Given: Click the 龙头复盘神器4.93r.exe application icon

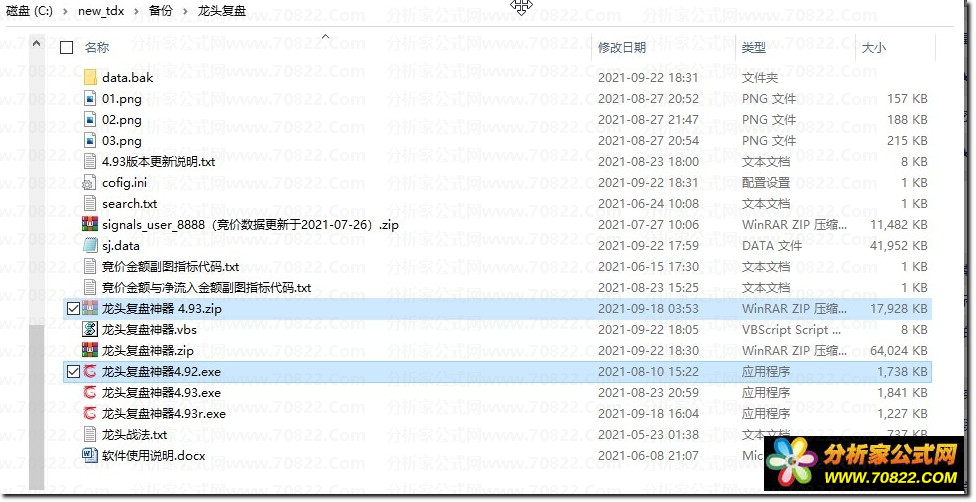Looking at the screenshot, I should (90, 414).
